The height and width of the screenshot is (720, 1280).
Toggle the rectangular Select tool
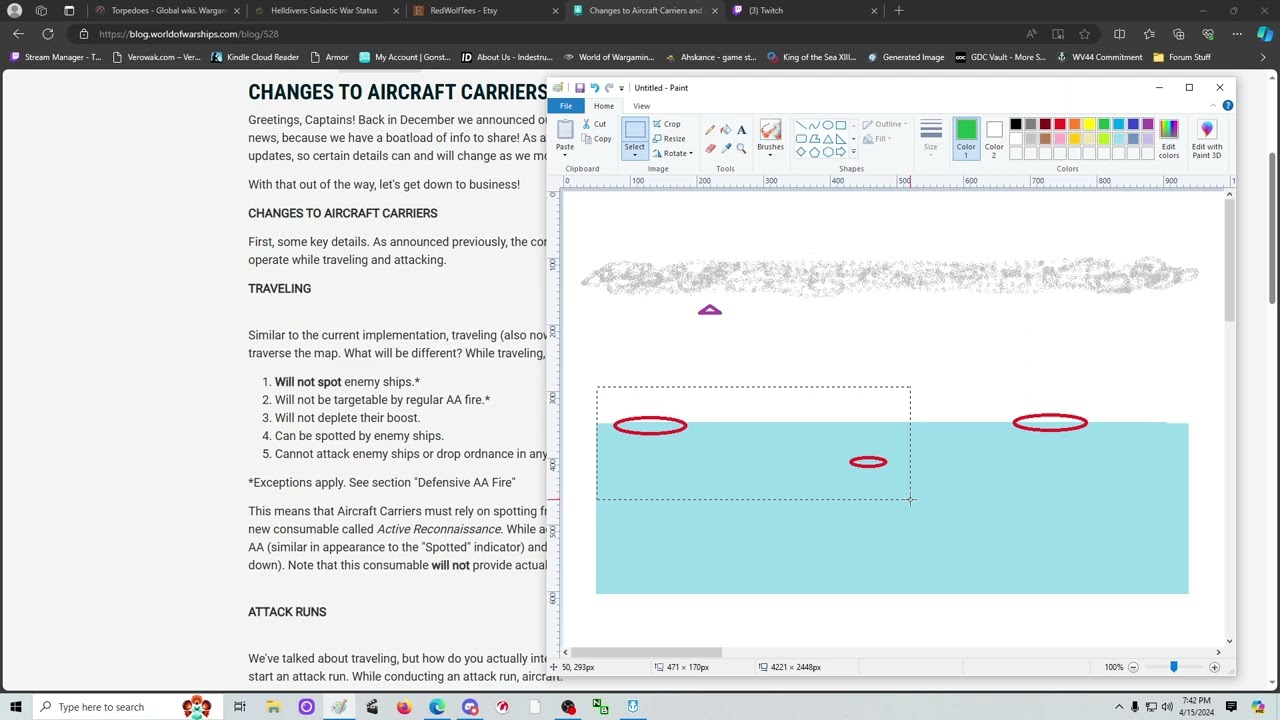click(635, 130)
